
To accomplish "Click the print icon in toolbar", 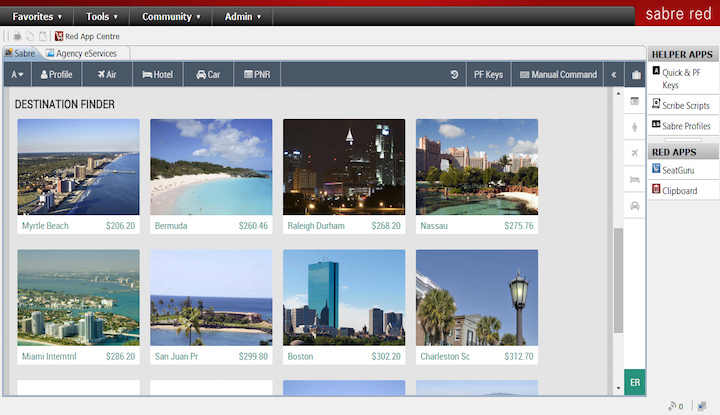I will (17, 36).
